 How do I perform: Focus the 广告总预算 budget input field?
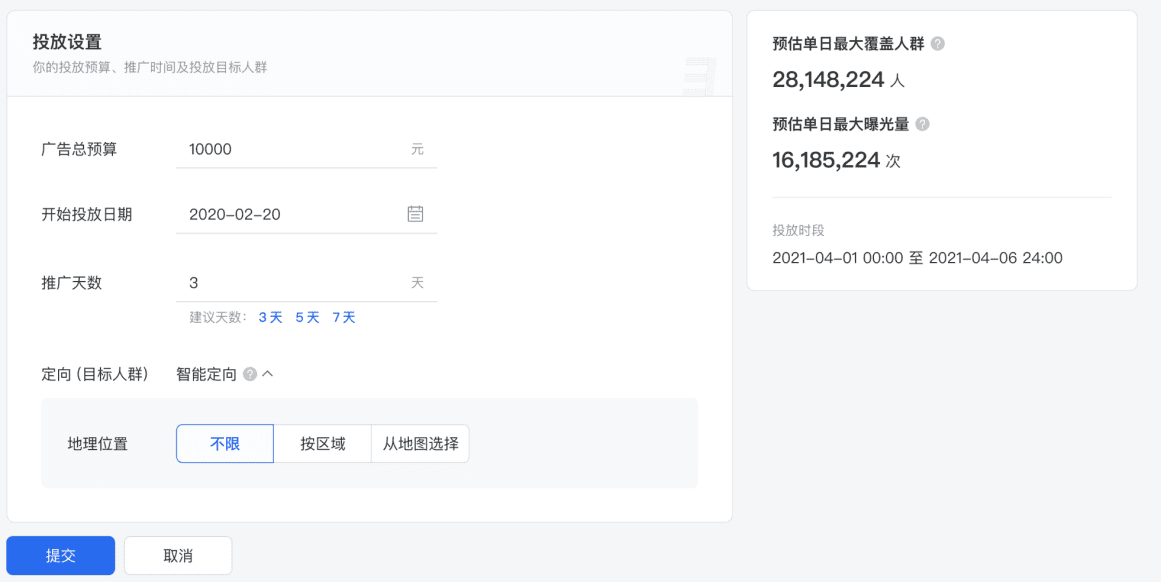[307, 150]
